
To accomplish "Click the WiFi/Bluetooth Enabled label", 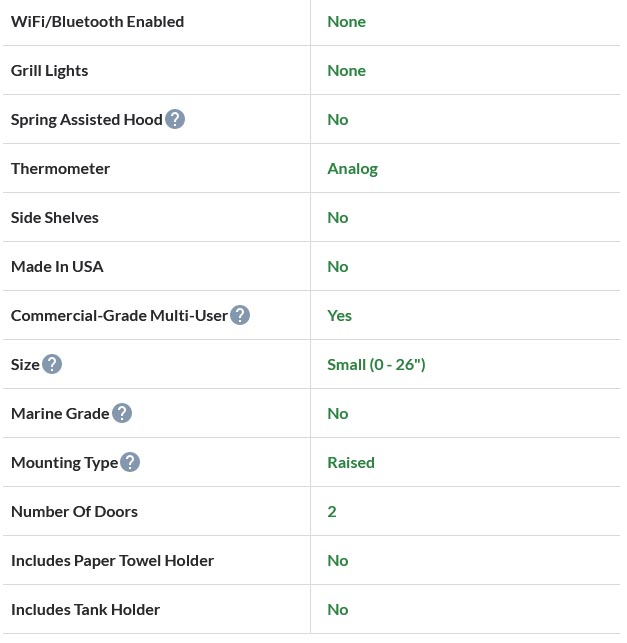I will (97, 21).
